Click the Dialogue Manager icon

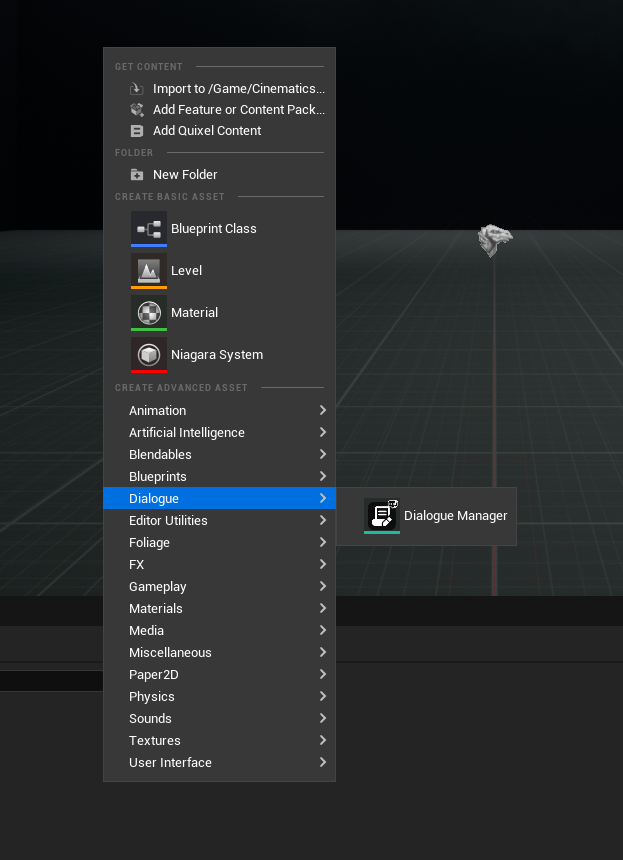point(381,515)
